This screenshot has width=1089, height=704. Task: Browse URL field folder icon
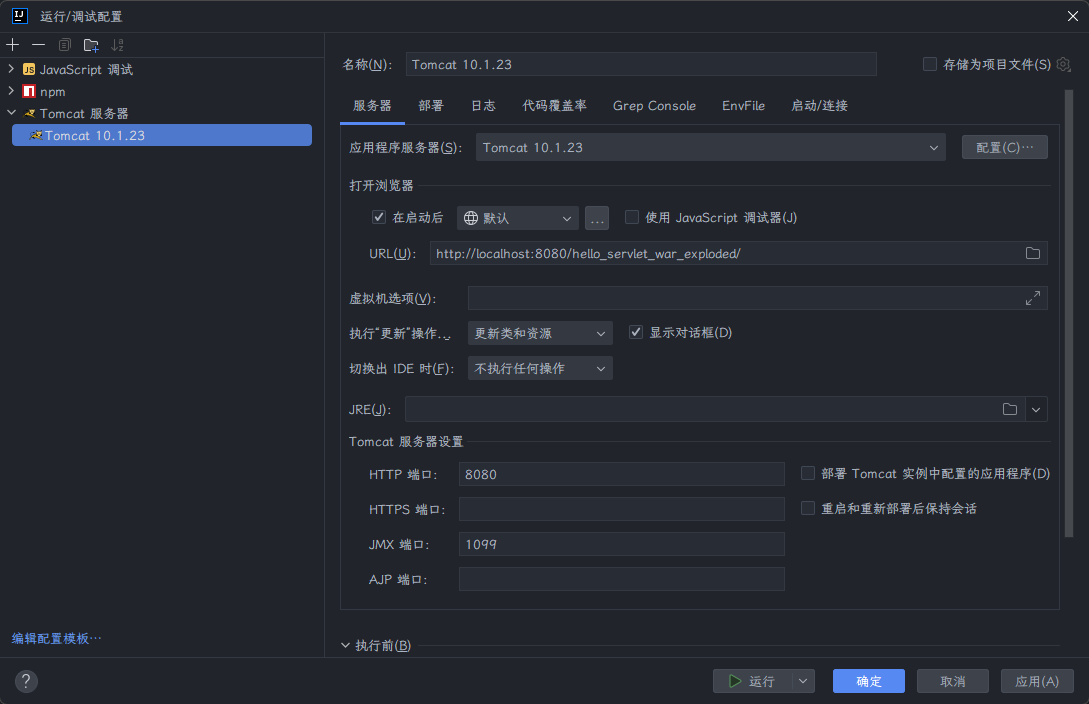[1033, 253]
